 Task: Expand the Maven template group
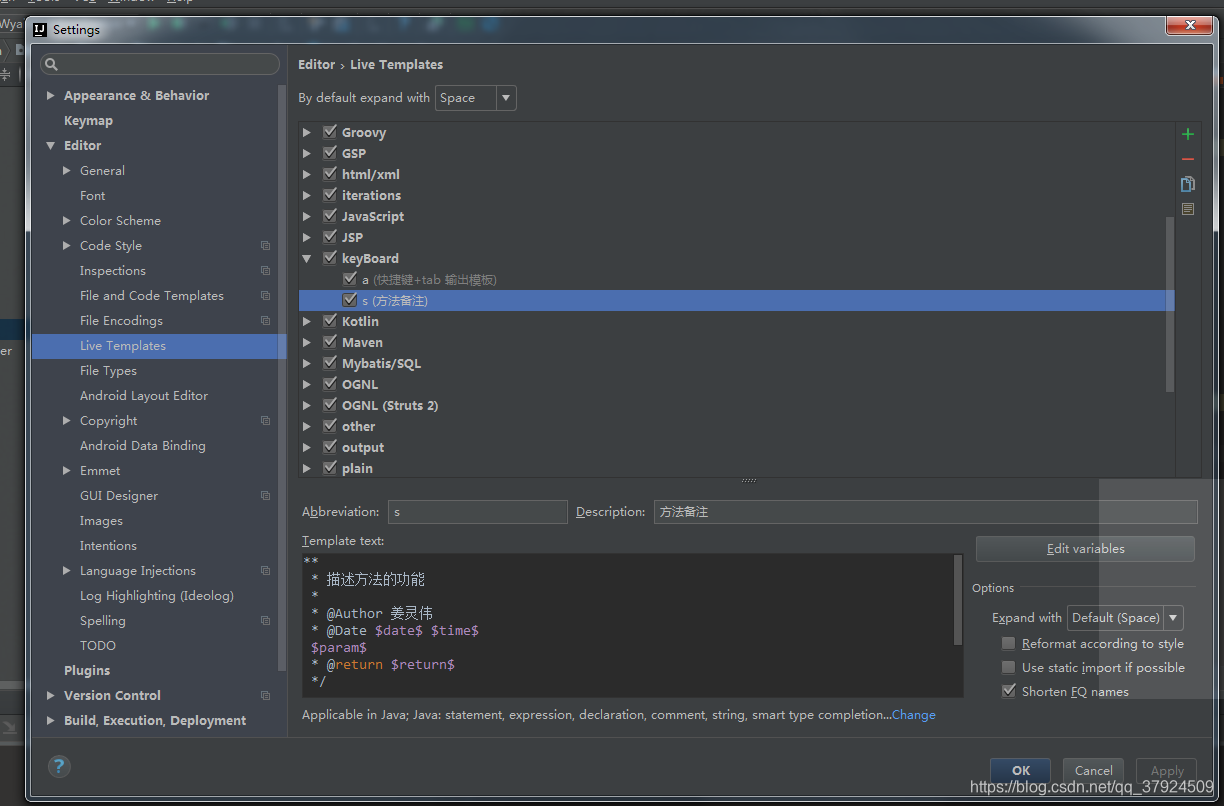[x=307, y=342]
